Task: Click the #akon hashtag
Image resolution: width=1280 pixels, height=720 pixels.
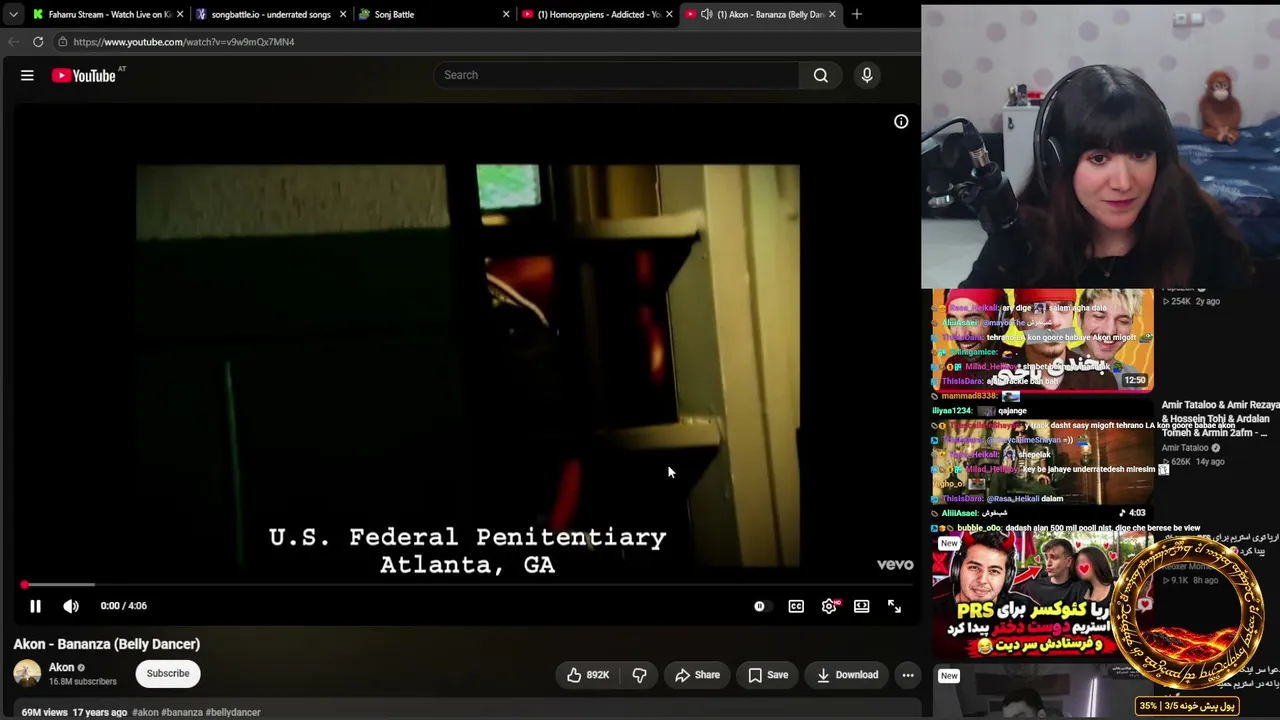Action: (144, 712)
